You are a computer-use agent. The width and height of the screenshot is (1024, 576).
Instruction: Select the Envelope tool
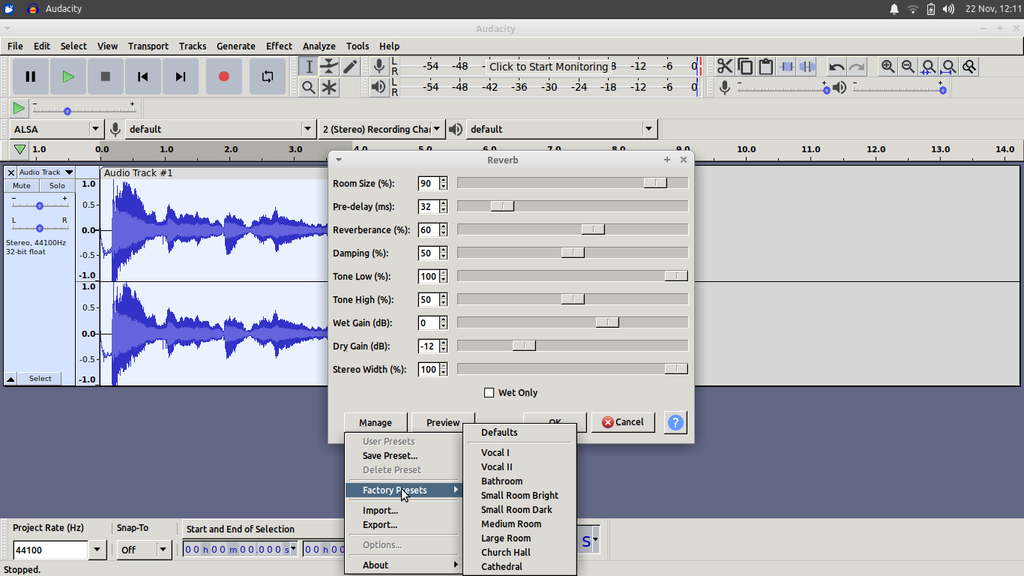click(x=330, y=66)
